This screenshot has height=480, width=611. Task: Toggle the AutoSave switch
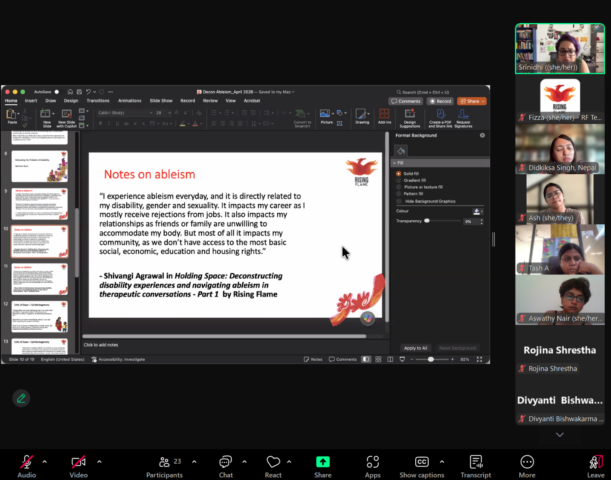click(57, 92)
